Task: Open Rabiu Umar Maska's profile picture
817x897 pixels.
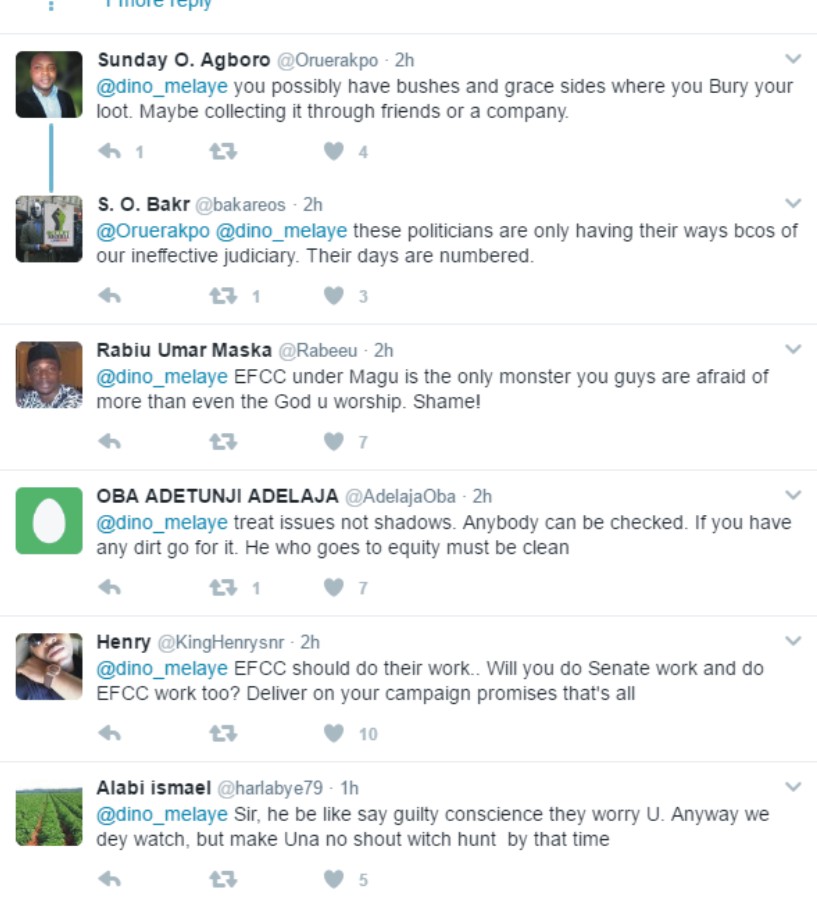Action: coord(49,375)
